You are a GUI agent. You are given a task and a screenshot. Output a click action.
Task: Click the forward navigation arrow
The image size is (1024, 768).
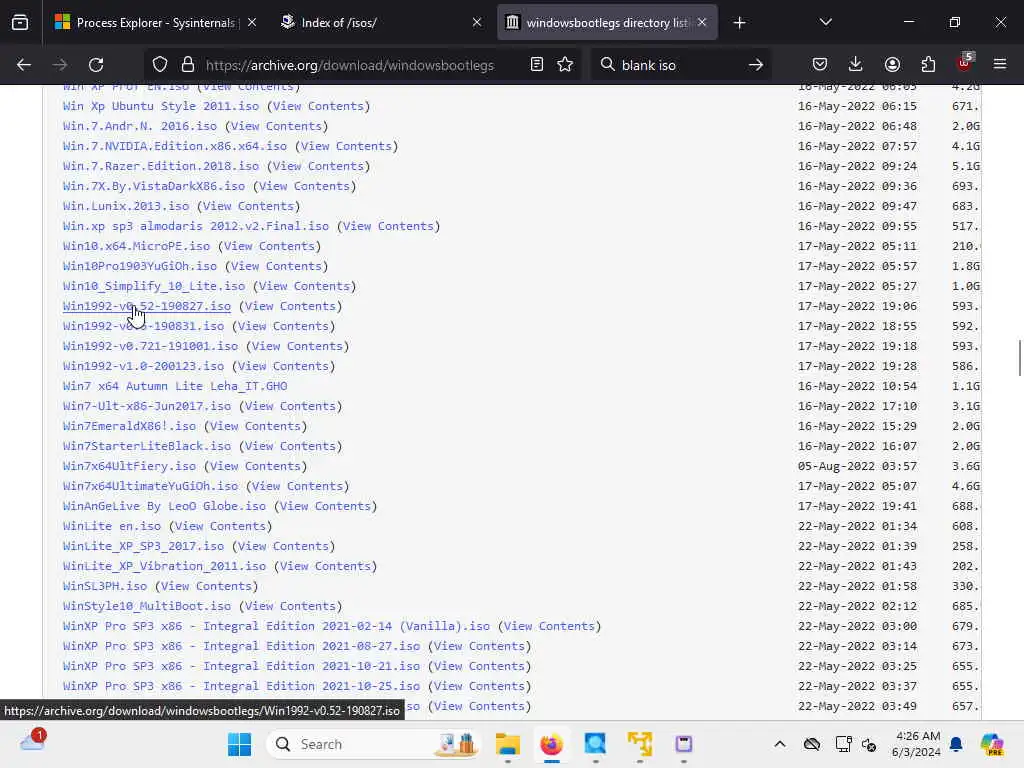click(60, 65)
